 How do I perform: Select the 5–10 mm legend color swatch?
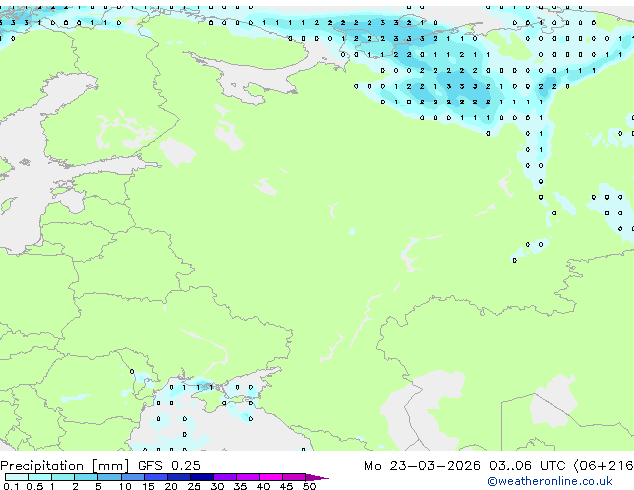pos(109,477)
